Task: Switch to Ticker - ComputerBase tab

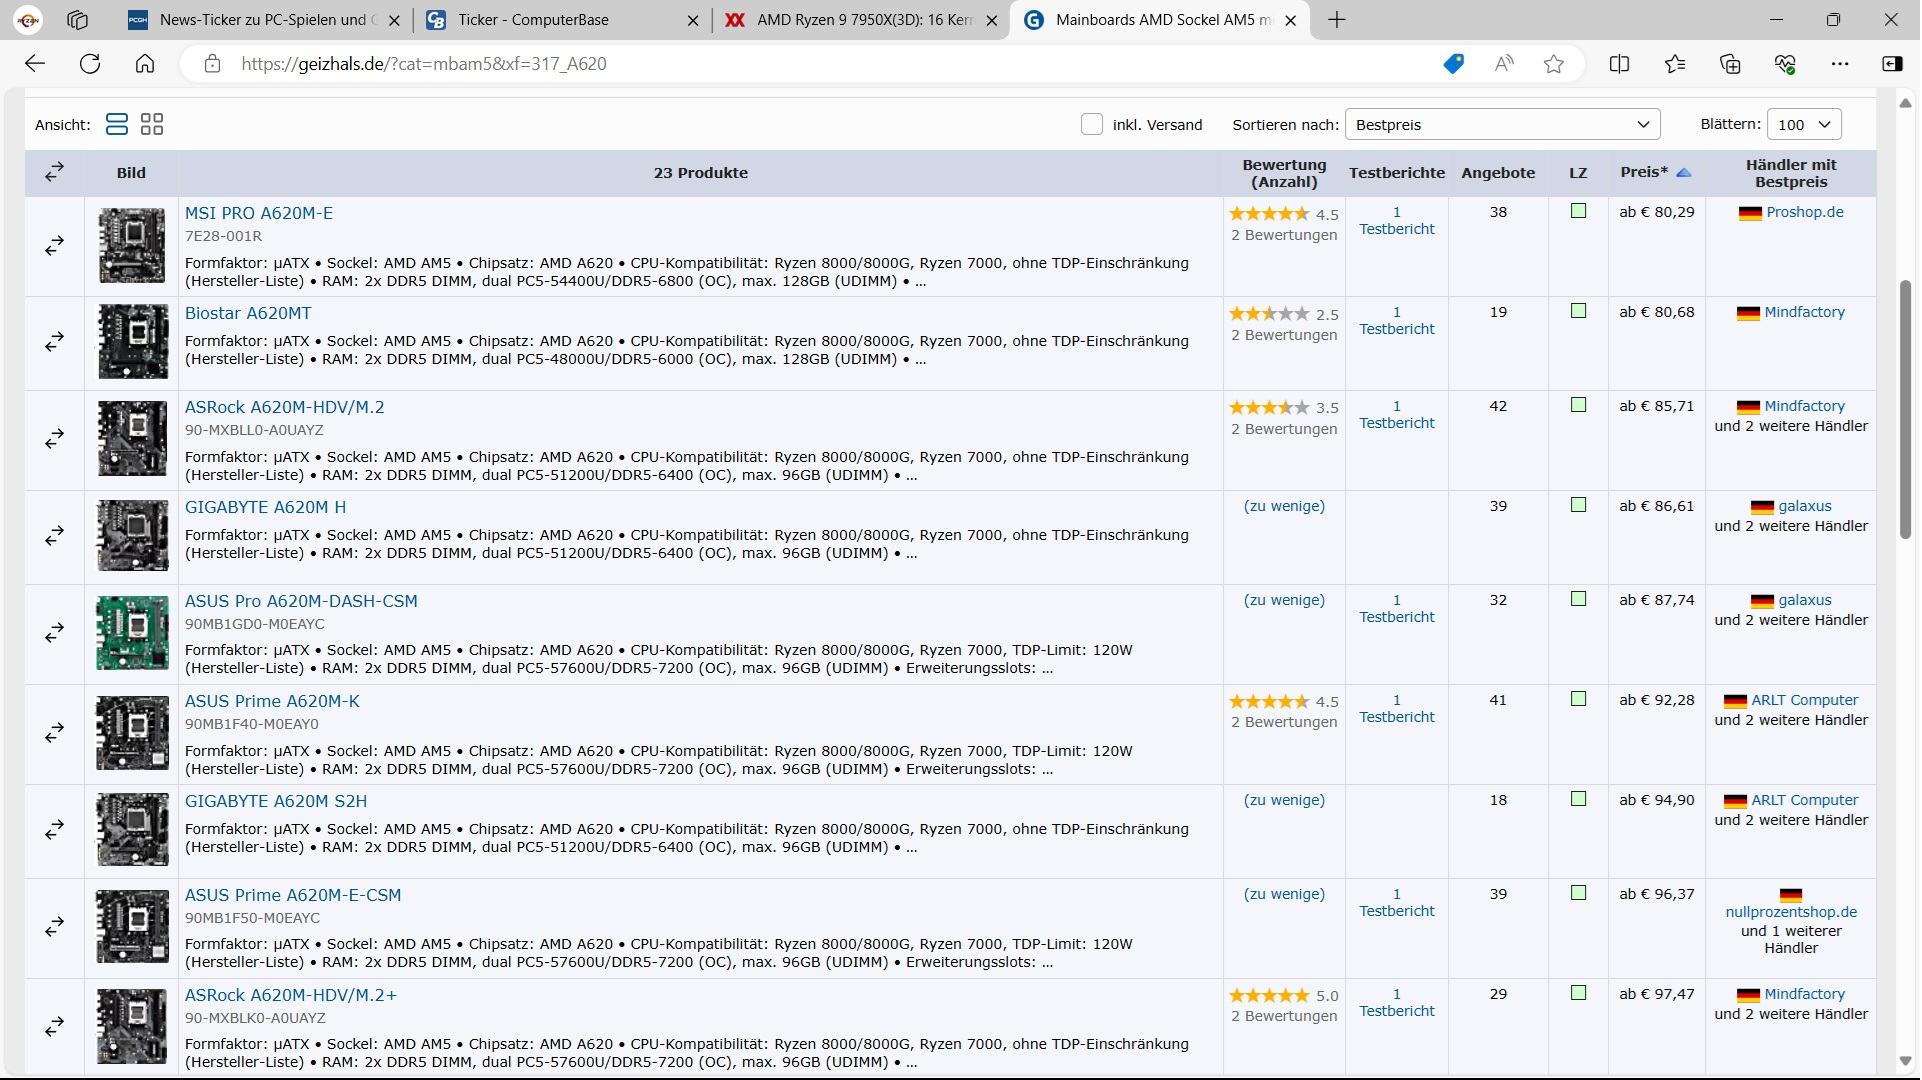Action: pyautogui.click(x=532, y=20)
